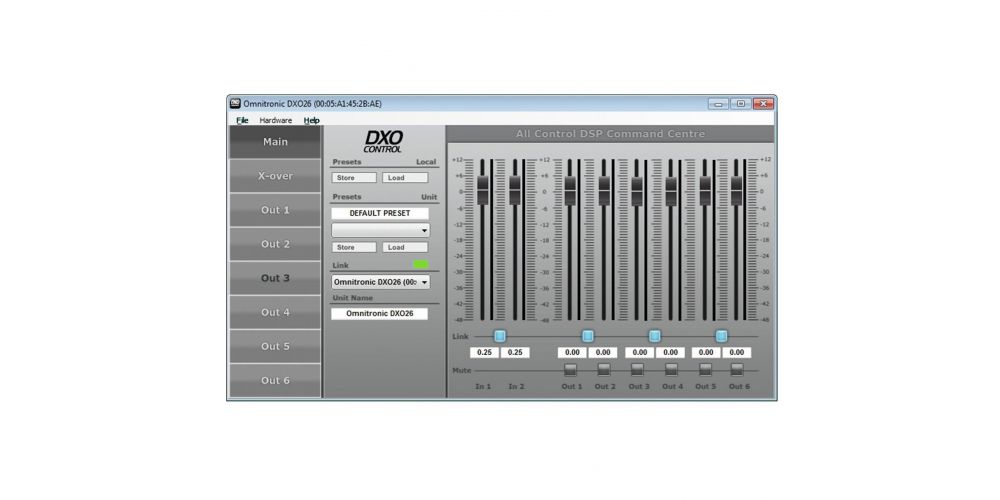Open the Out 5 tab
The height and width of the screenshot is (500, 1000).
[276, 346]
